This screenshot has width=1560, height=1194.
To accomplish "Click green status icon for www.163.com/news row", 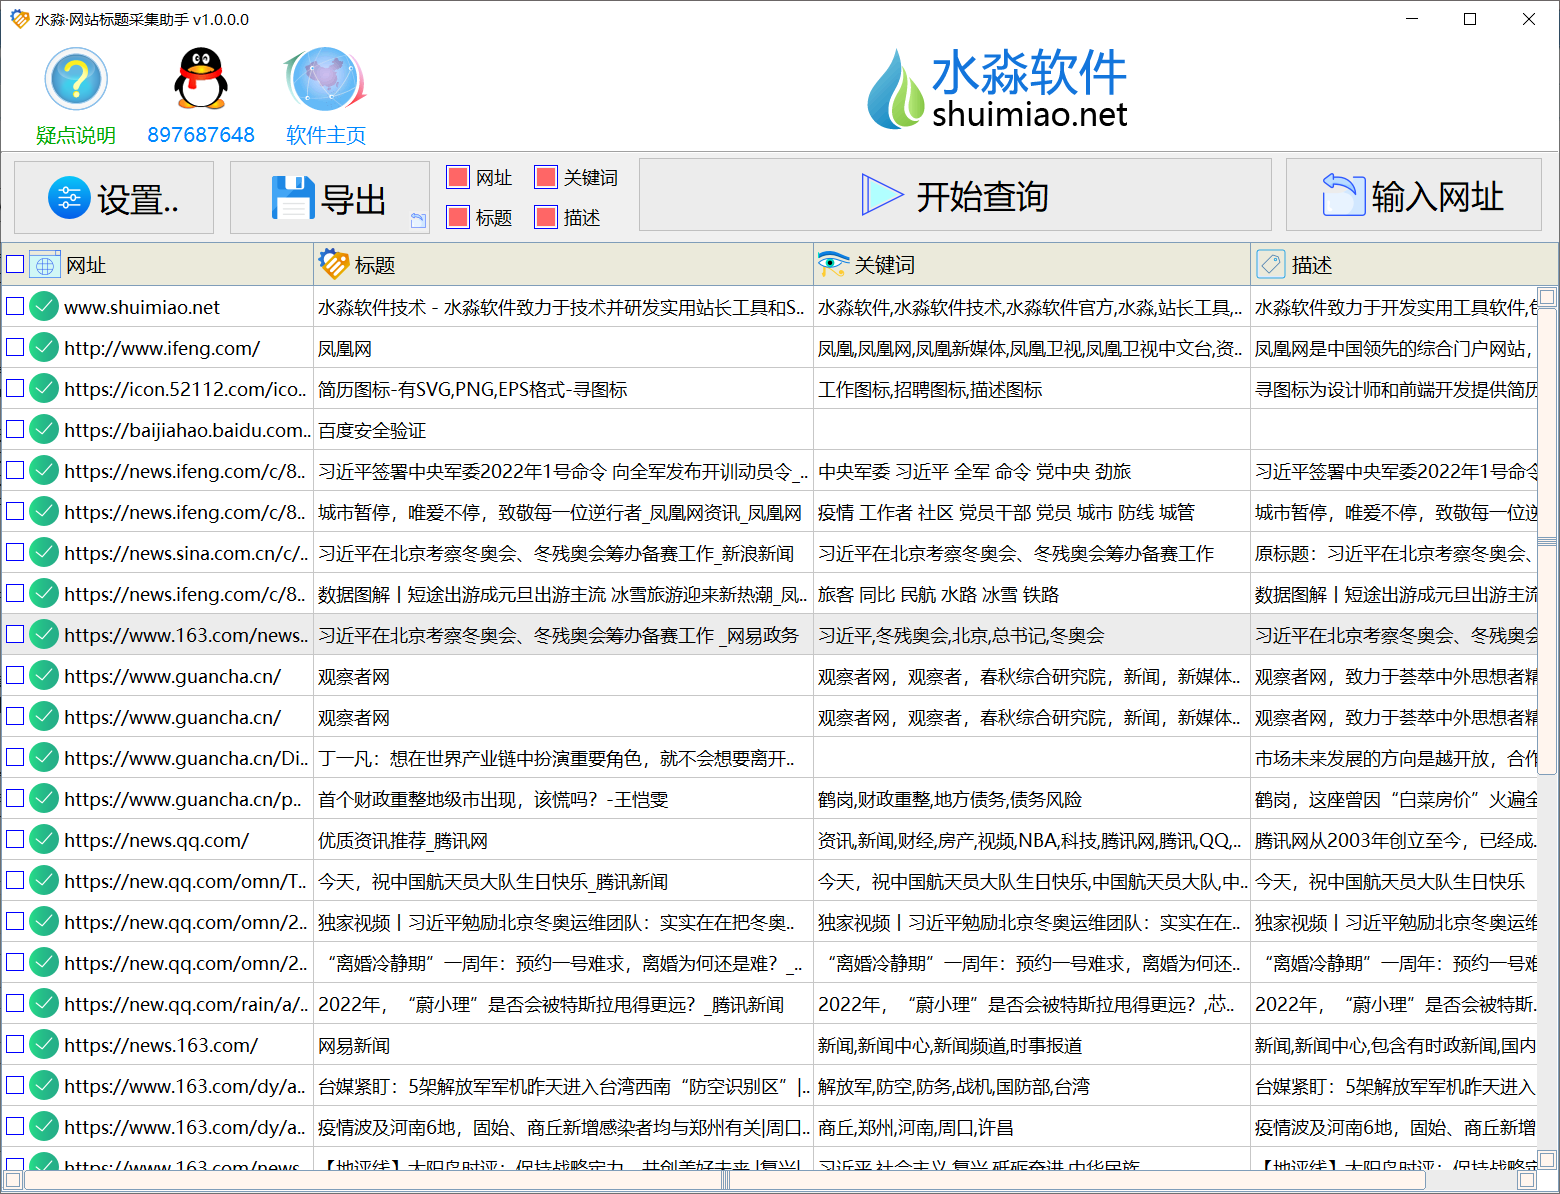I will point(44,634).
